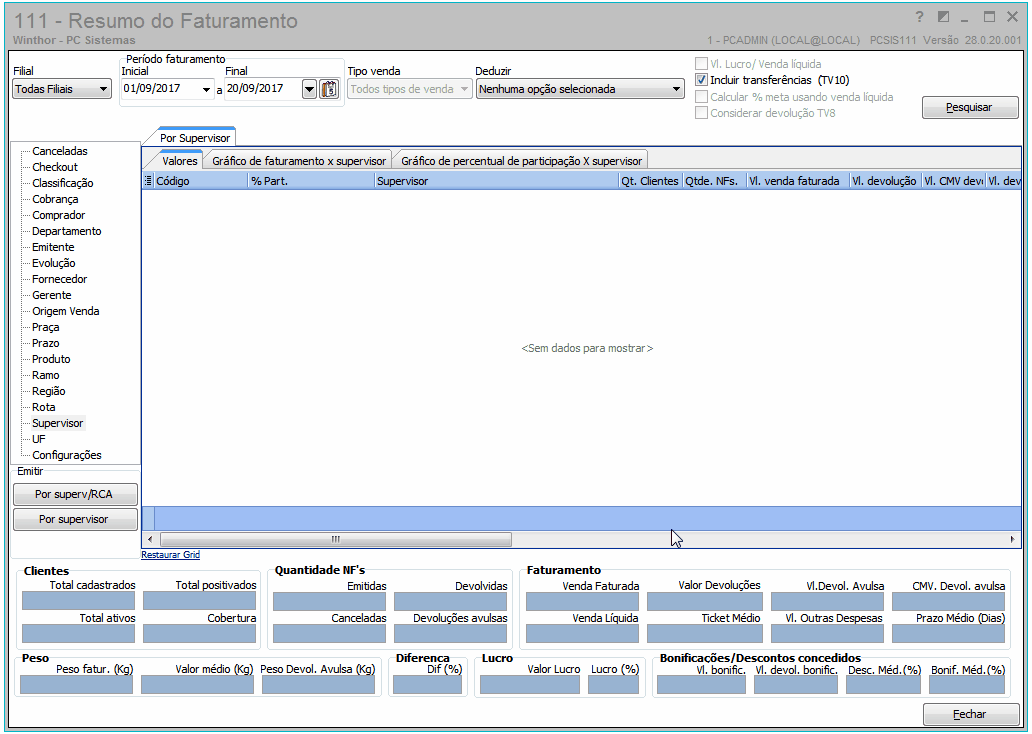Click the title bar note icon
Screen dimensions: 1032x734
943,17
